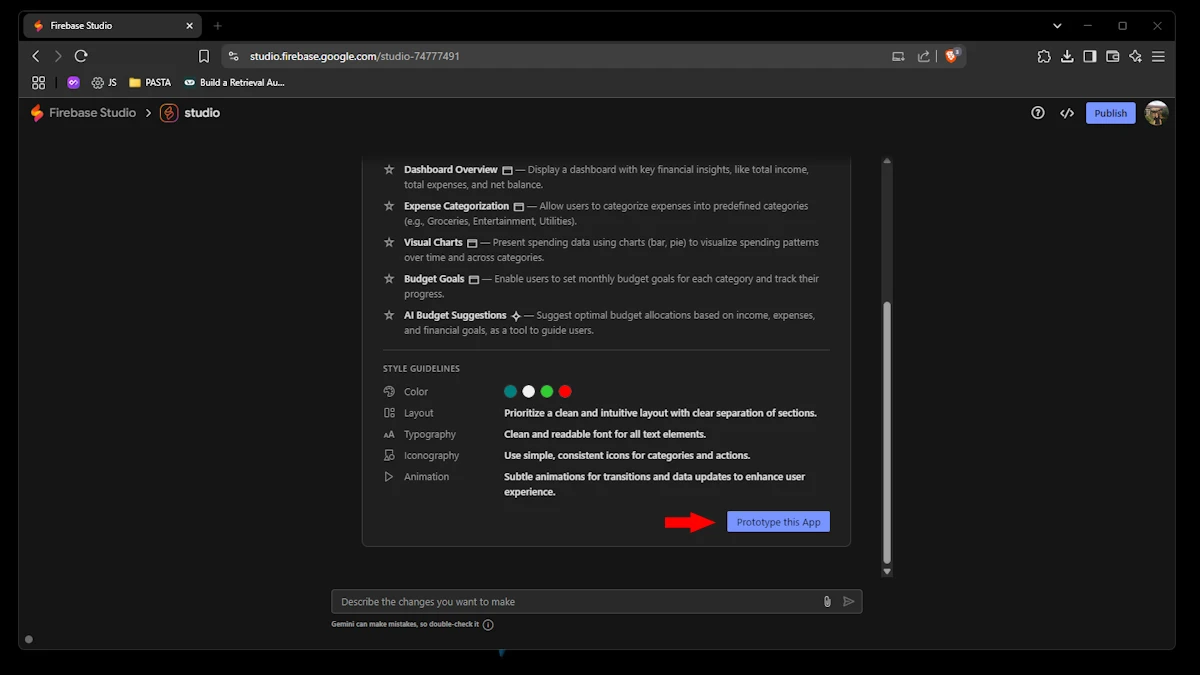Switch to code view using the </> icon

(x=1067, y=113)
